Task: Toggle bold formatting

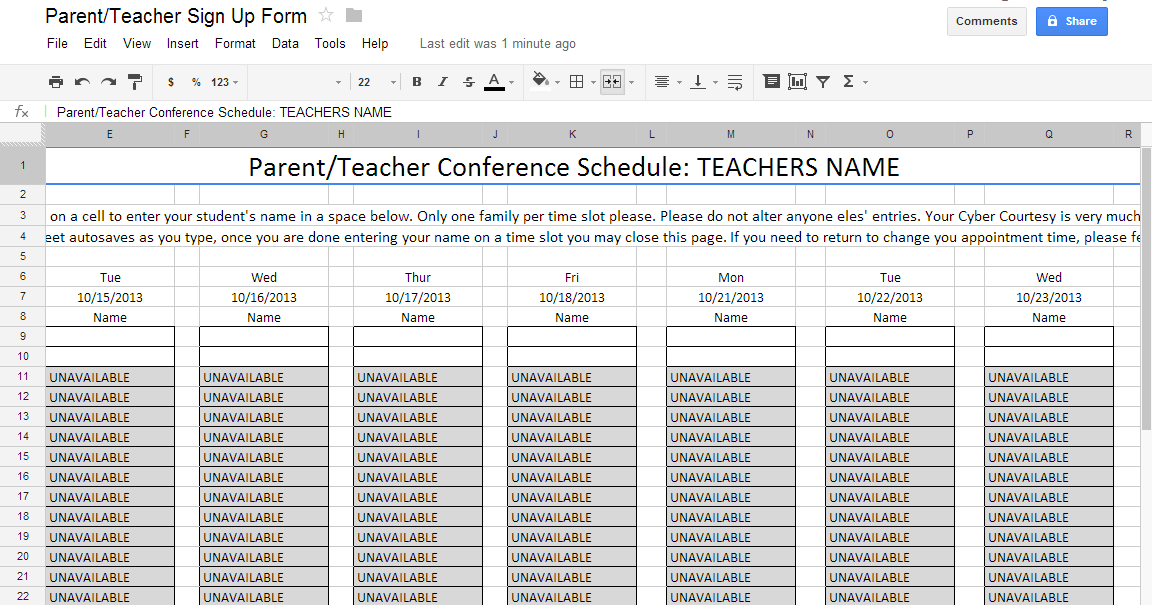Action: (416, 81)
